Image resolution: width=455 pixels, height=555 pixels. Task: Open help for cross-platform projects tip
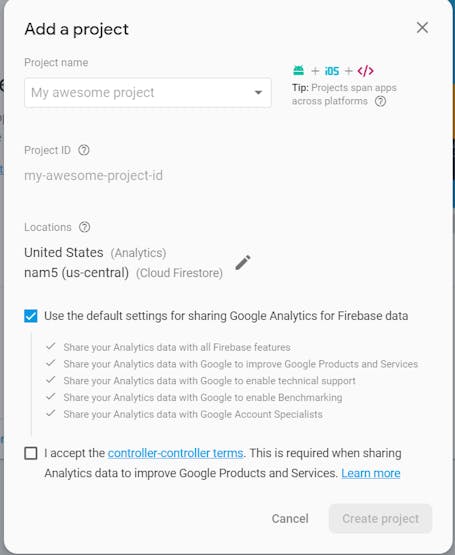[x=380, y=102]
